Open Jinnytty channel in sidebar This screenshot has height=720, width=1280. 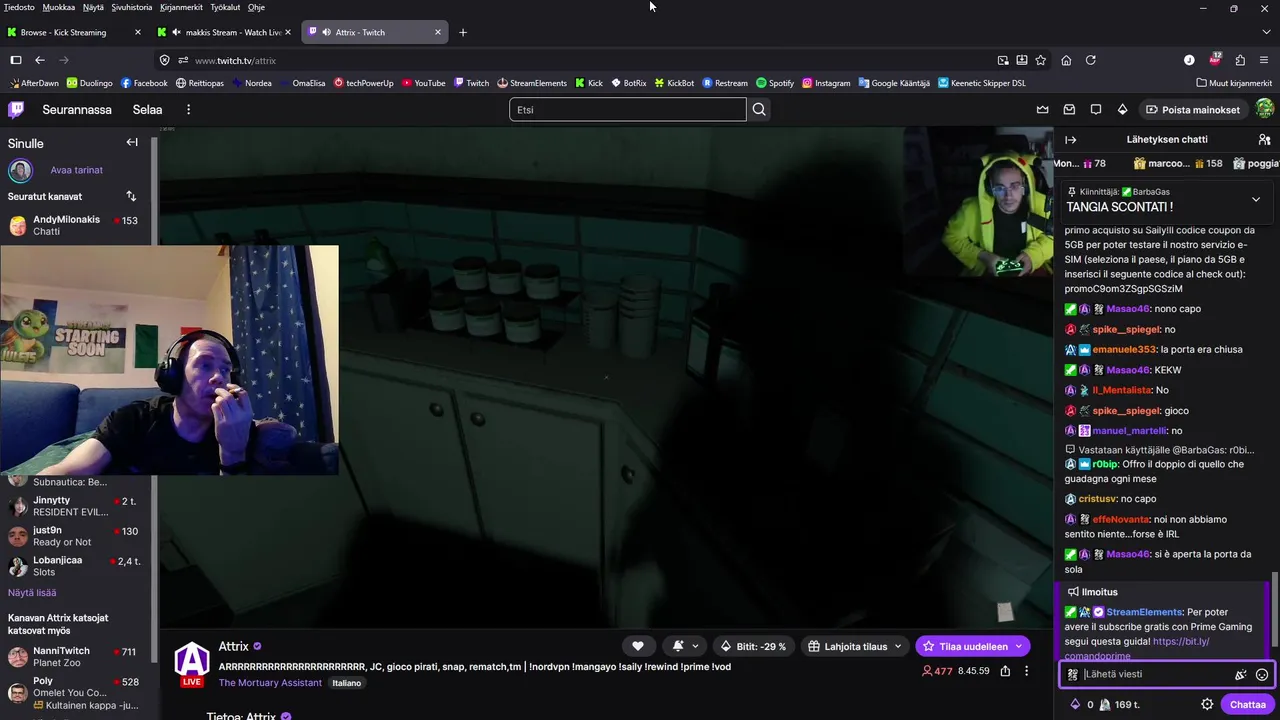pos(76,506)
